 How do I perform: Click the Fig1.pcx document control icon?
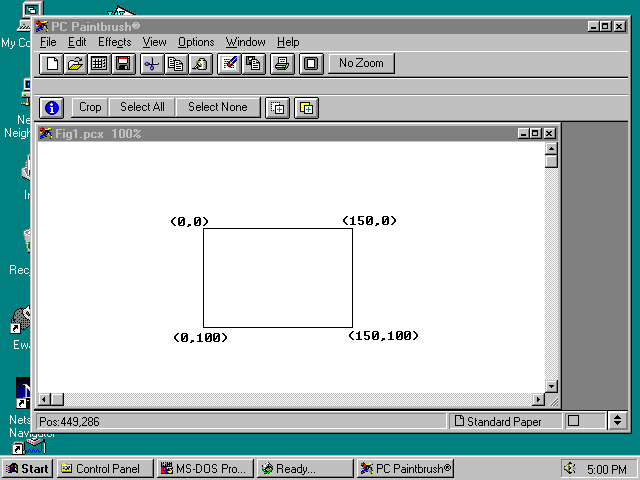pyautogui.click(x=46, y=133)
